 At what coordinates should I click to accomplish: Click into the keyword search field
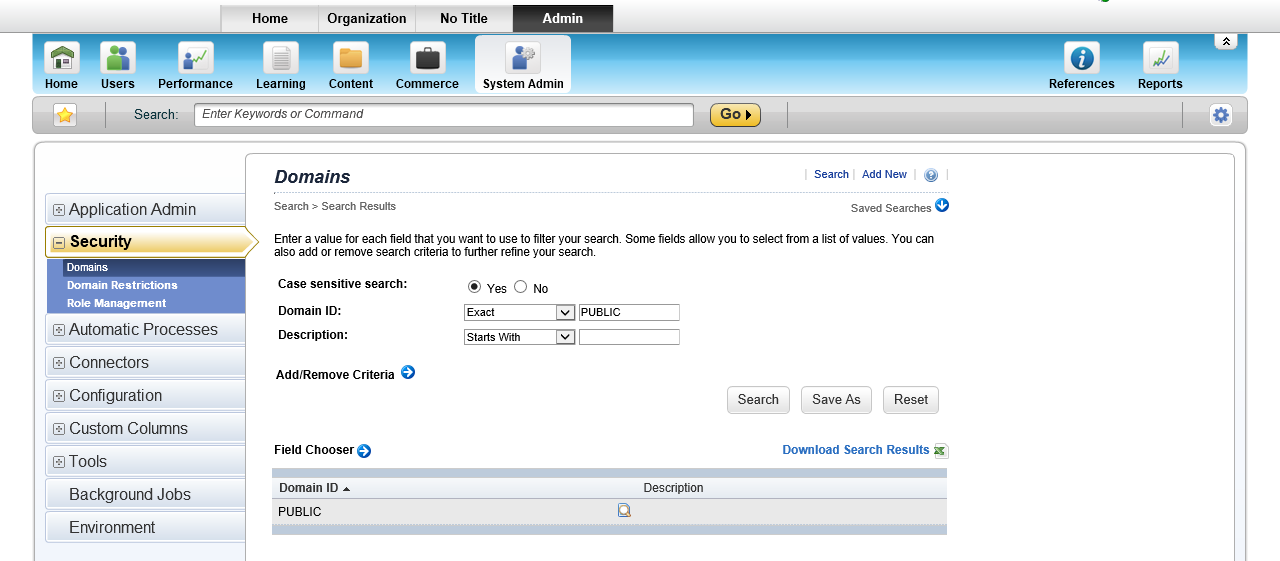(x=444, y=115)
